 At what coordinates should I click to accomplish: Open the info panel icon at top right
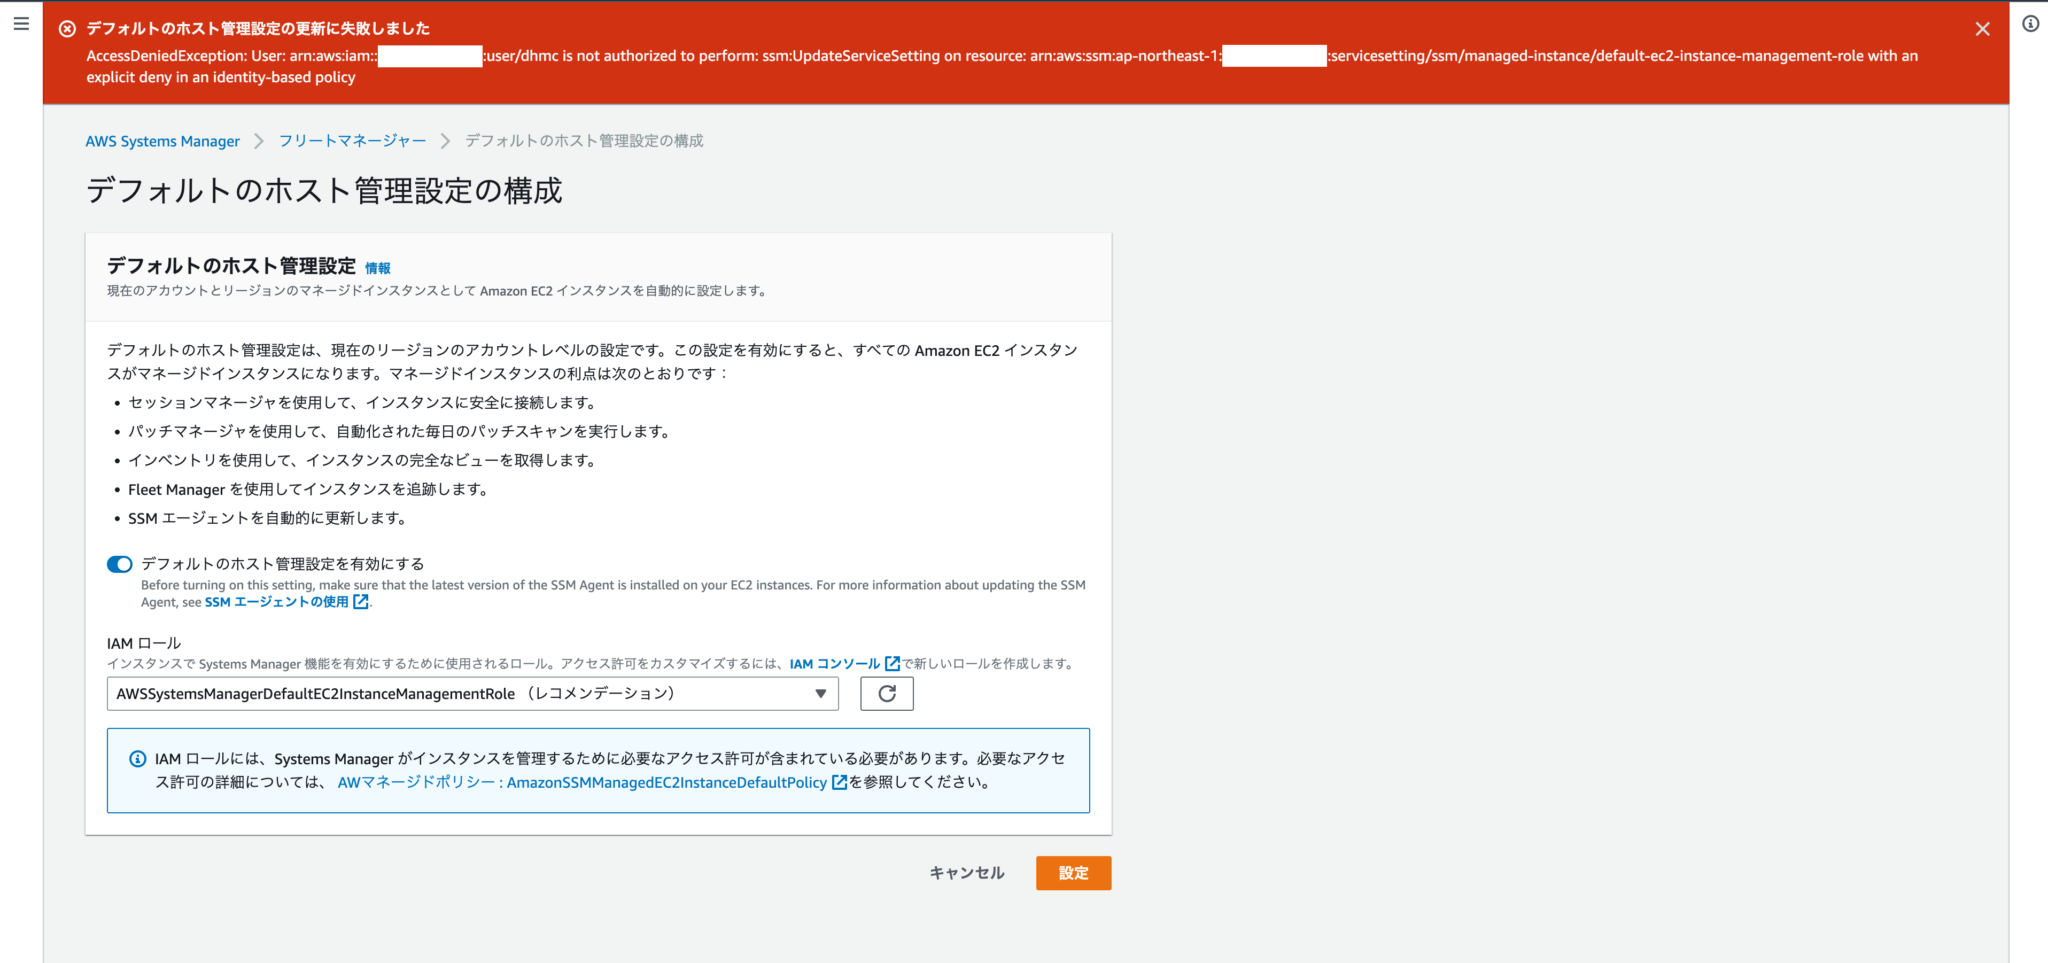2030,24
